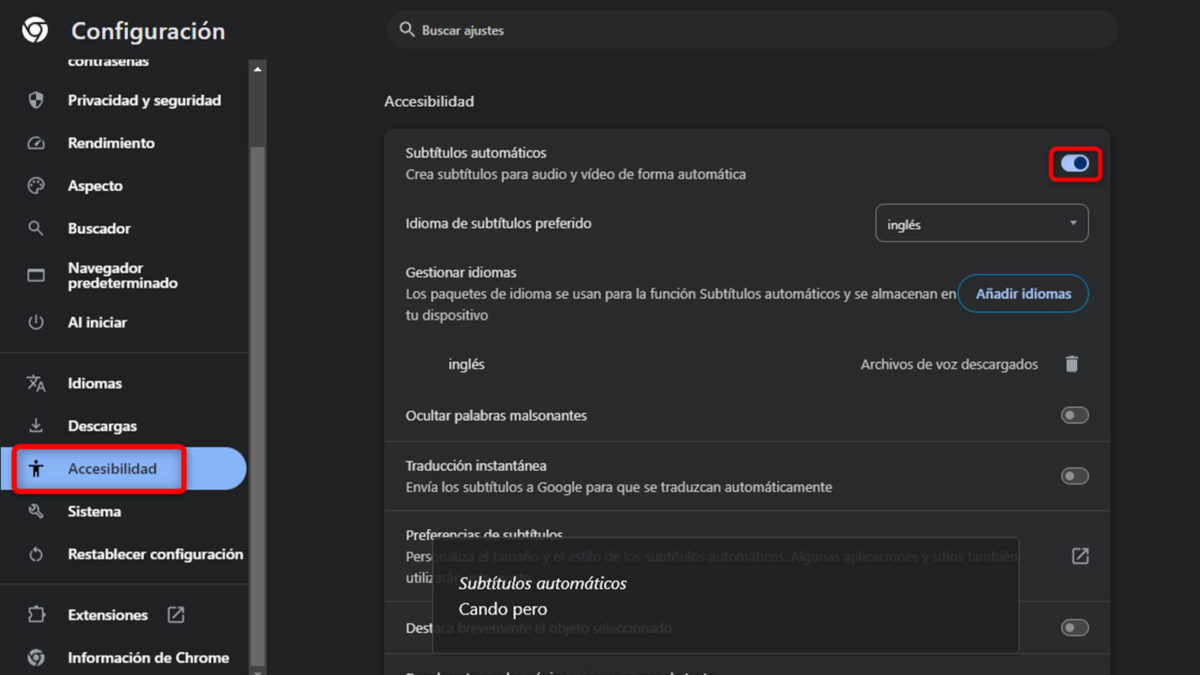The width and height of the screenshot is (1200, 675).
Task: Turn on Traducción instantánea
Action: coord(1074,476)
